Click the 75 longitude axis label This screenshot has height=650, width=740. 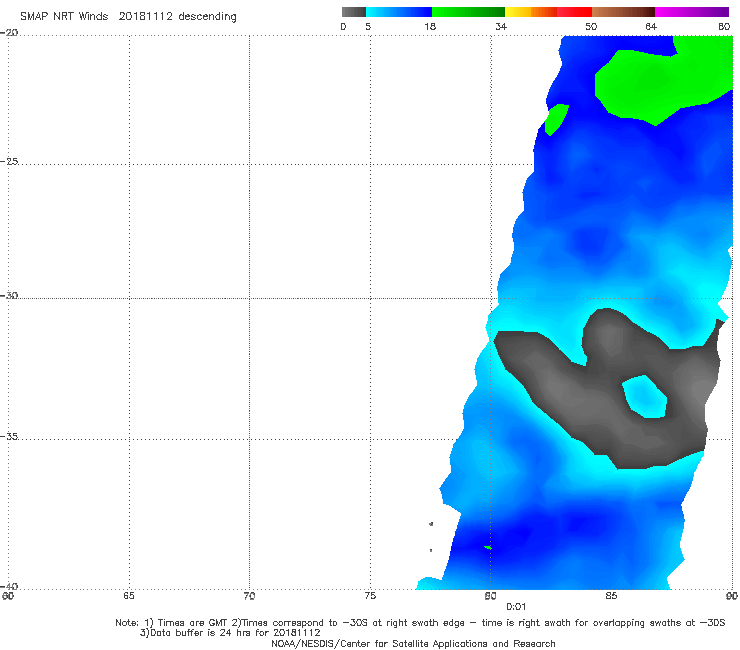[x=370, y=596]
